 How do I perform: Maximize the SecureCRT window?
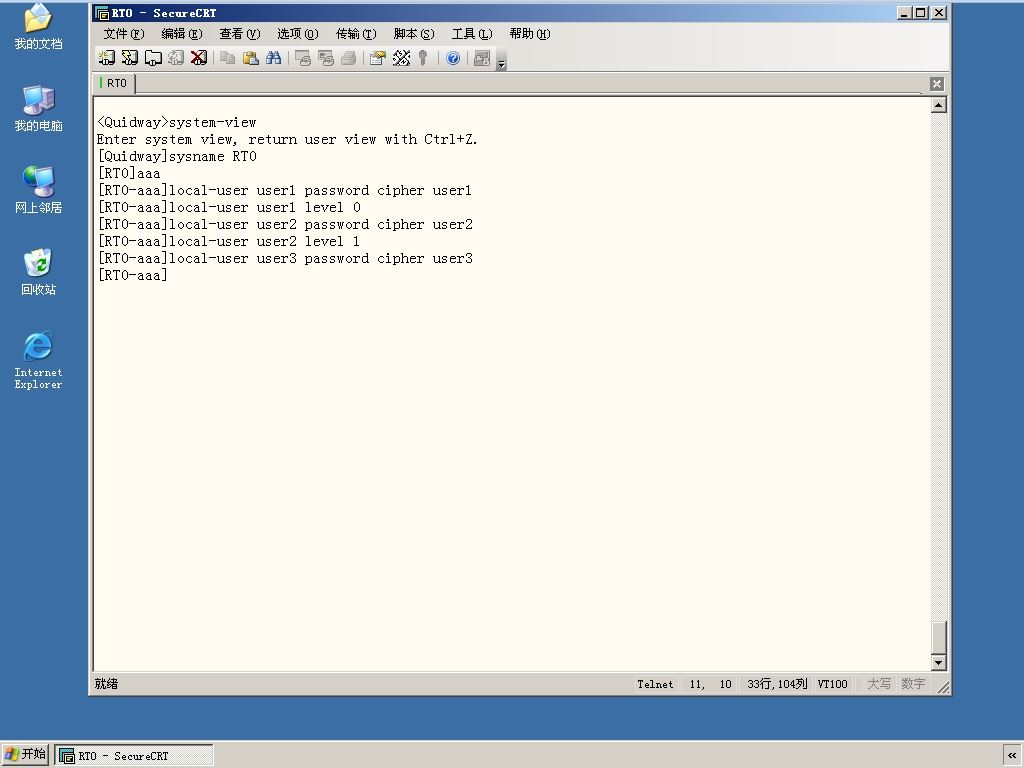tap(921, 12)
